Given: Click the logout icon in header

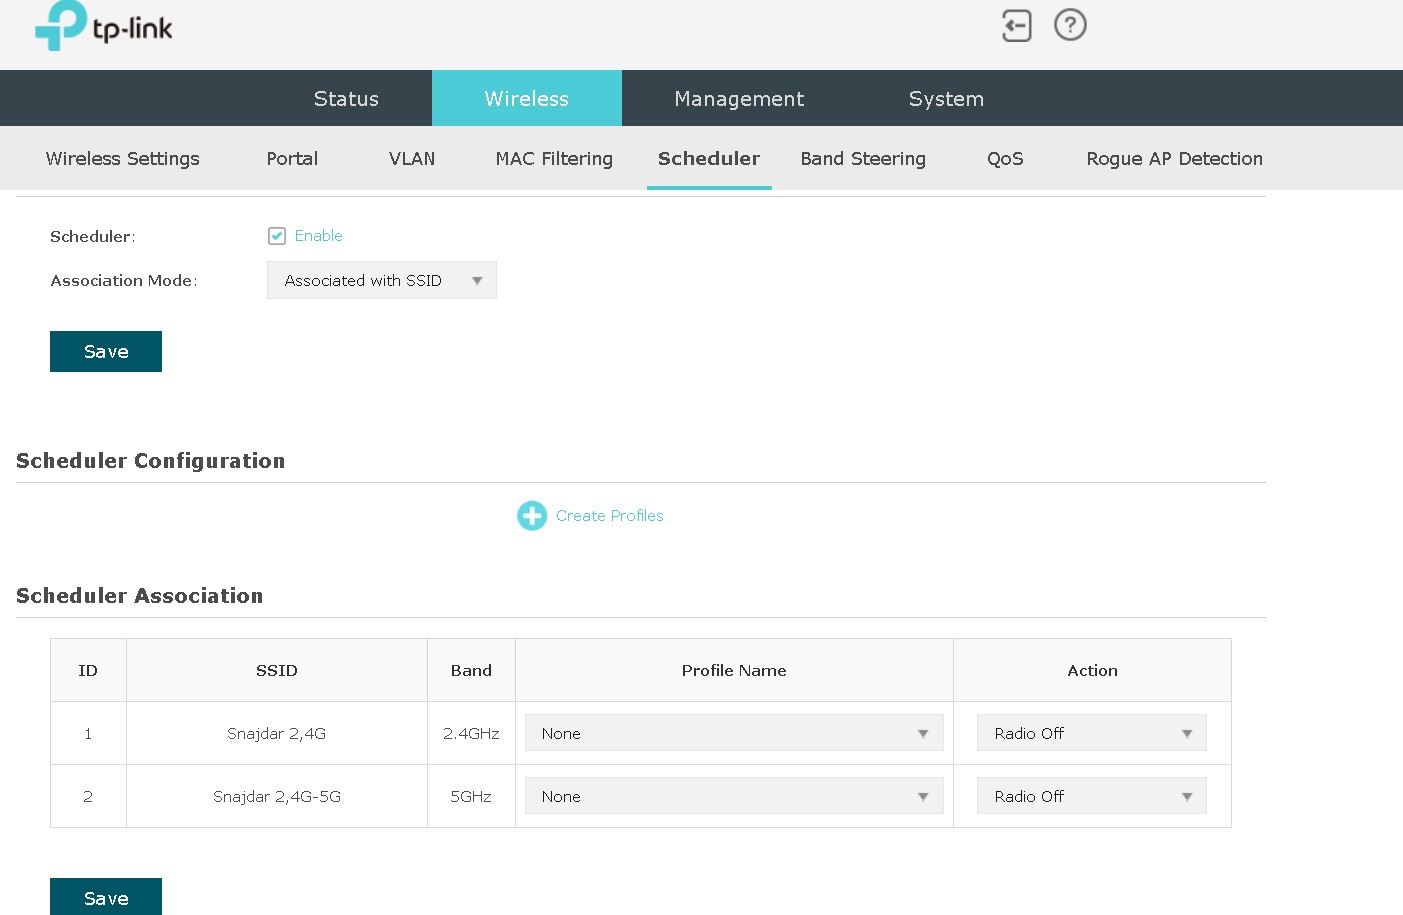Looking at the screenshot, I should pyautogui.click(x=1016, y=26).
